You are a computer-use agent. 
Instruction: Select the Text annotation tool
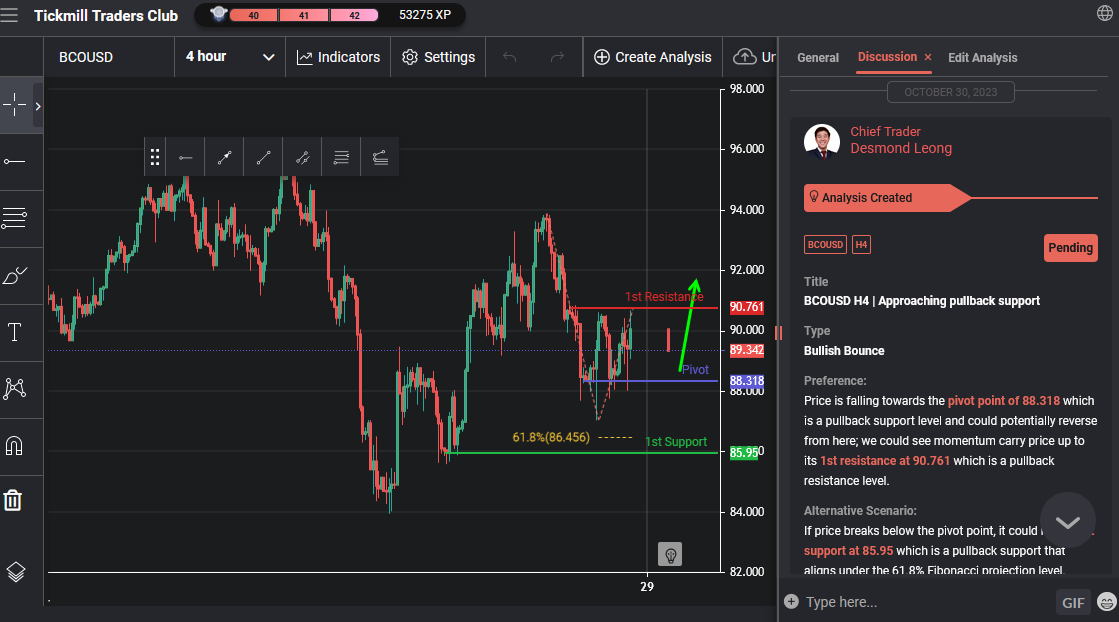tap(14, 332)
